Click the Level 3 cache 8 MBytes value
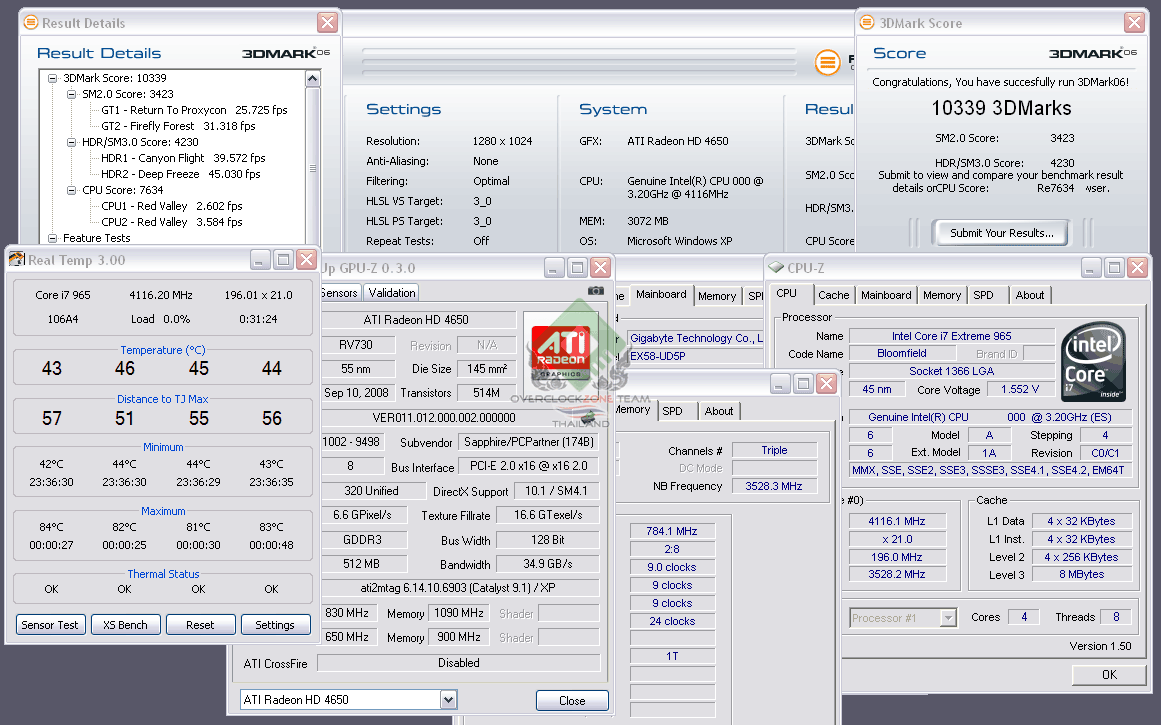This screenshot has height=725, width=1161. (1082, 574)
